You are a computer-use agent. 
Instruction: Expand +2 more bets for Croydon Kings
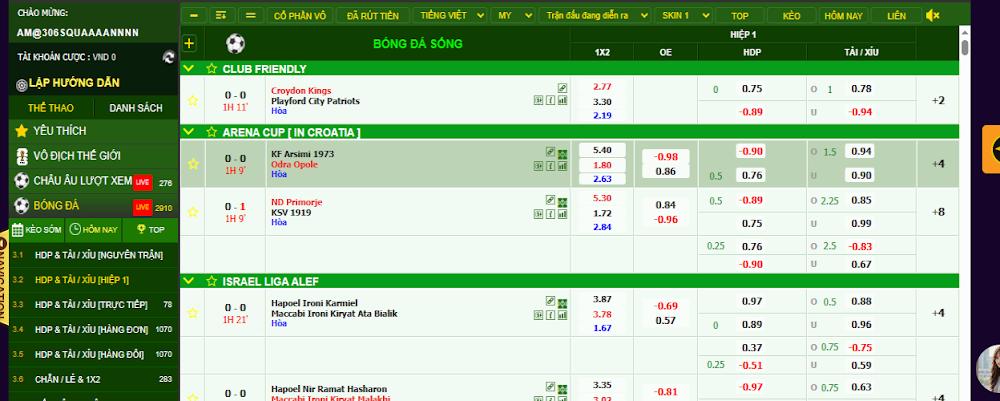(938, 100)
